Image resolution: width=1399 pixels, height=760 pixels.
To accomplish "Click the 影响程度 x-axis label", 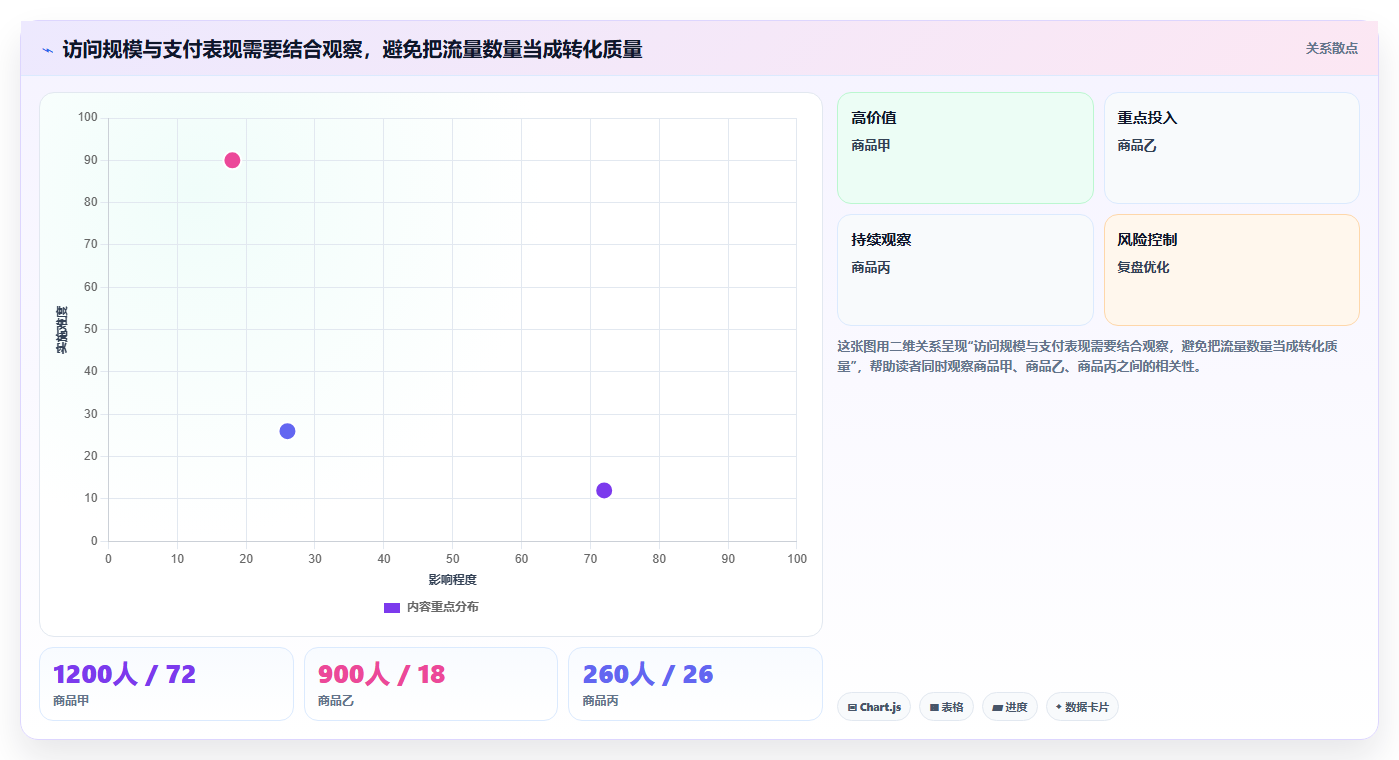I will 452,580.
